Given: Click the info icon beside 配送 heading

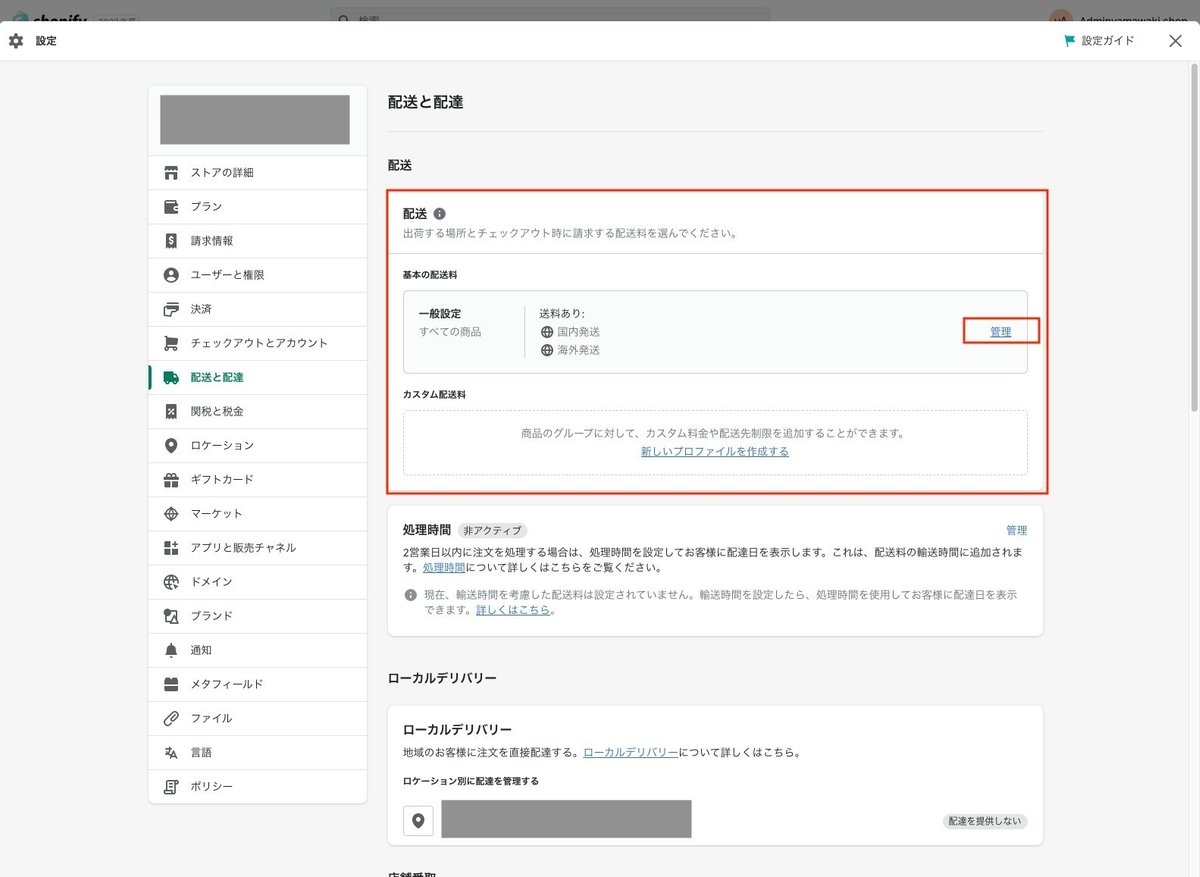Looking at the screenshot, I should (x=440, y=214).
